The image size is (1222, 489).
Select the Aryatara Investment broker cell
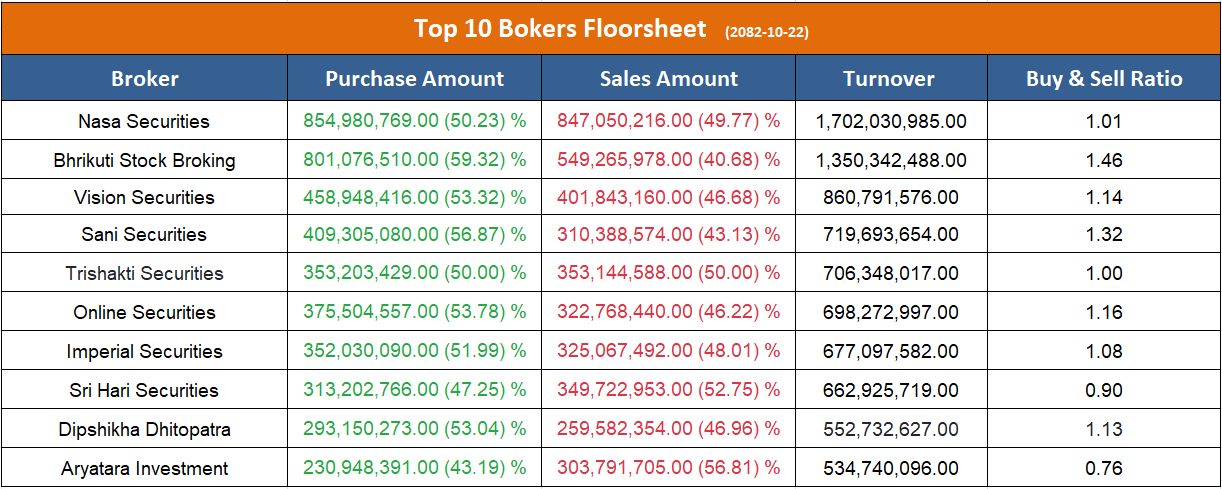144,468
